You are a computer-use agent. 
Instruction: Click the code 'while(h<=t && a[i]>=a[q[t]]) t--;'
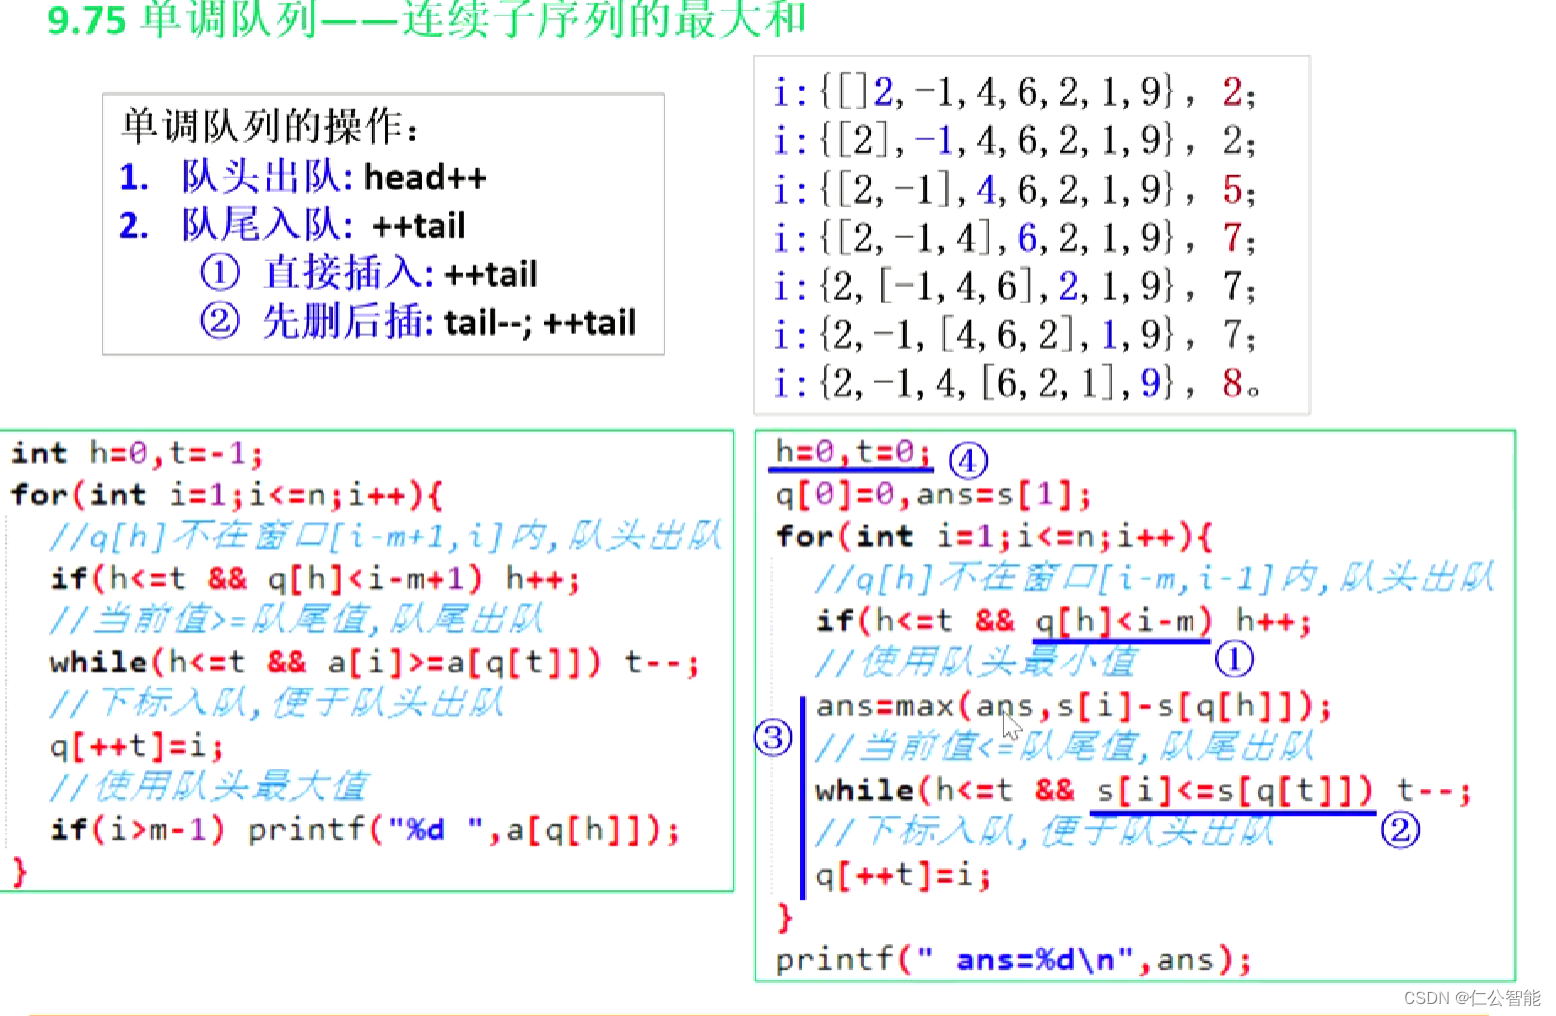click(375, 662)
